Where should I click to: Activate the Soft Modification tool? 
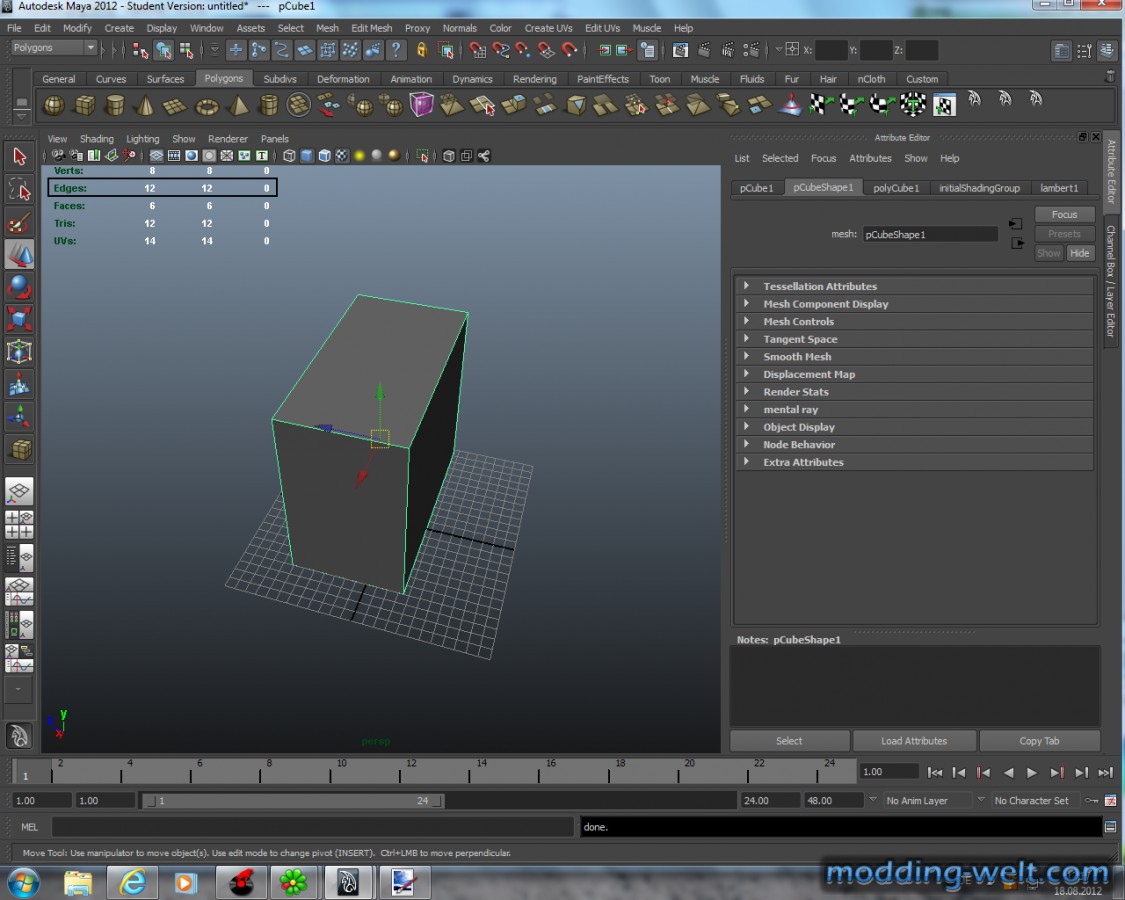[19, 385]
